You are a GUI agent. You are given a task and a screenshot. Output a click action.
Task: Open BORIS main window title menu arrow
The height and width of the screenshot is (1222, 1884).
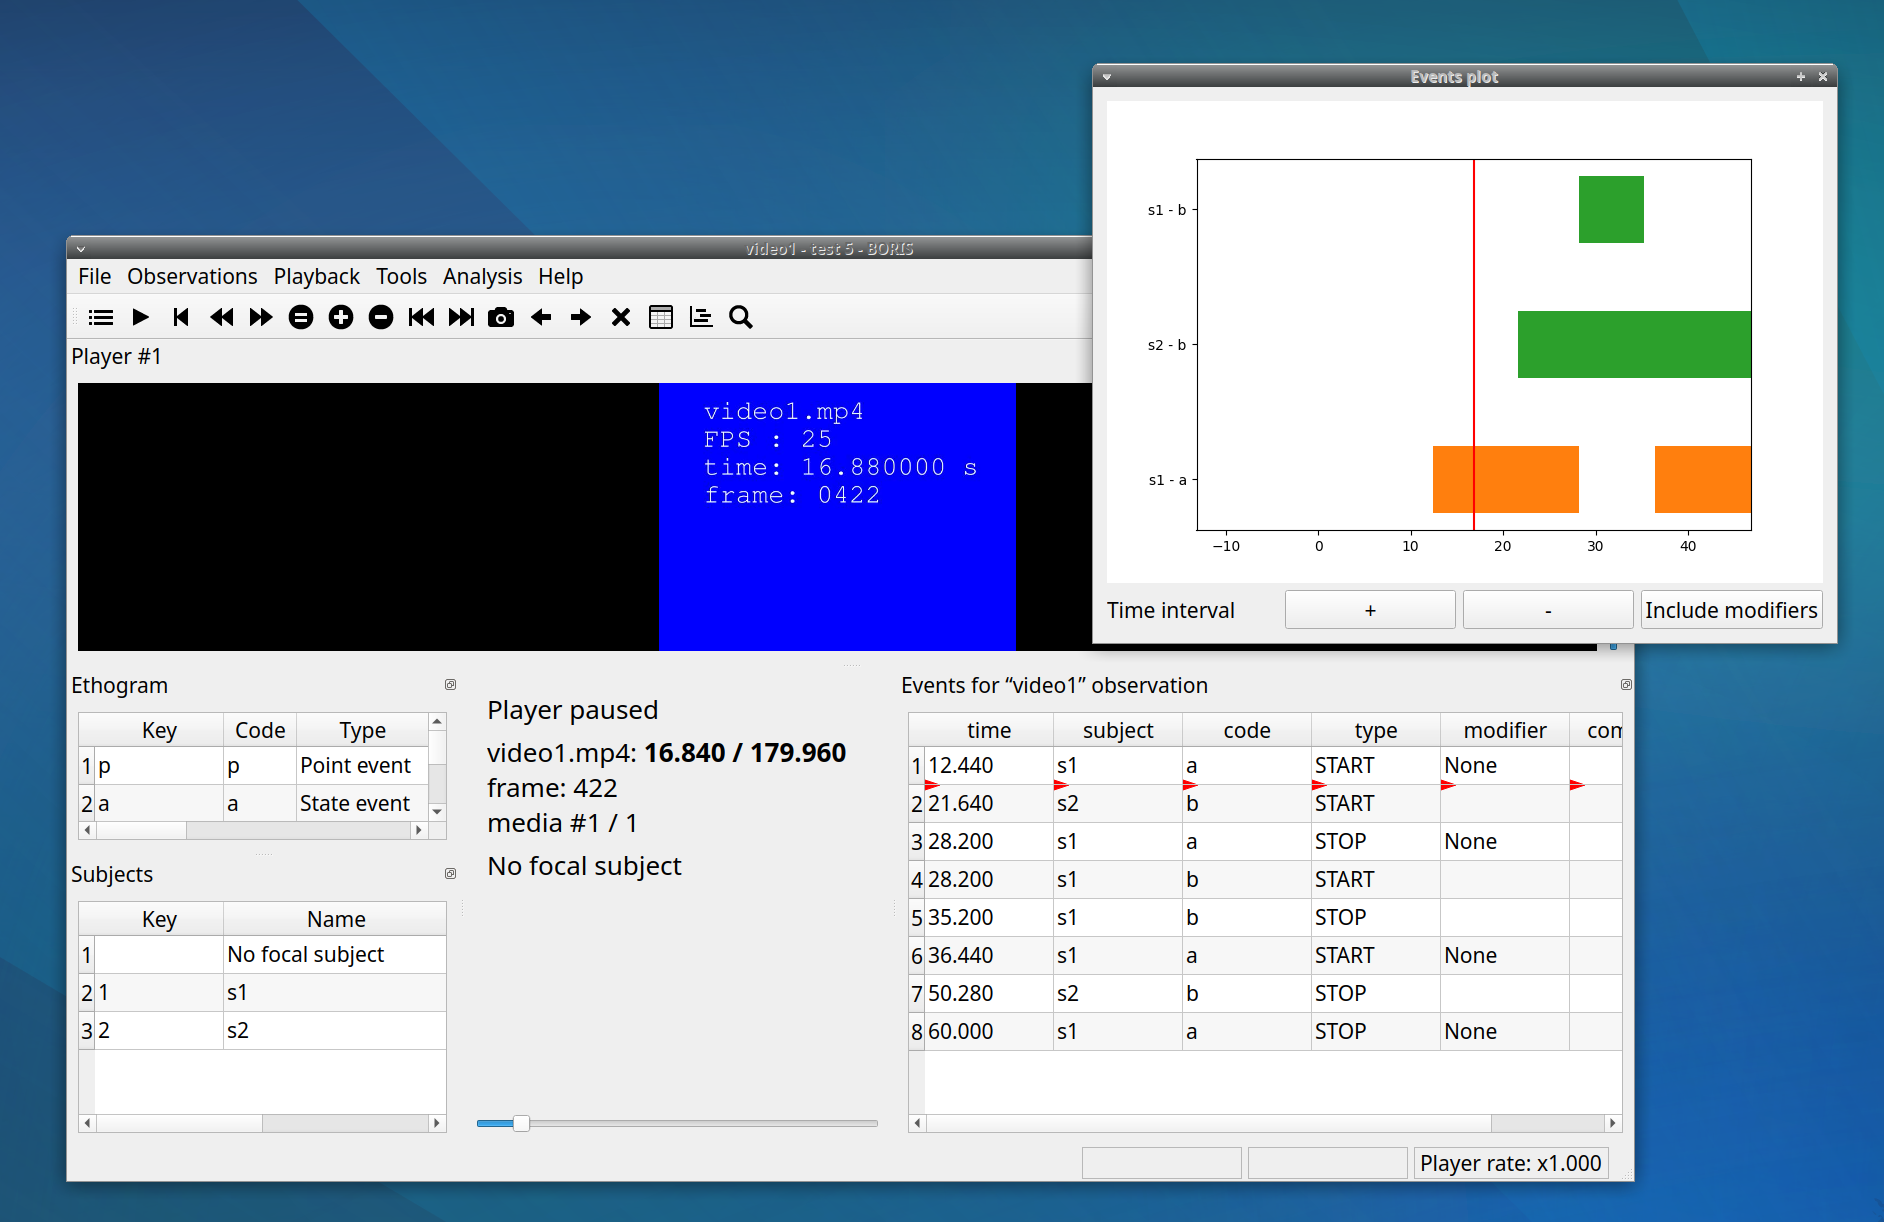(81, 249)
